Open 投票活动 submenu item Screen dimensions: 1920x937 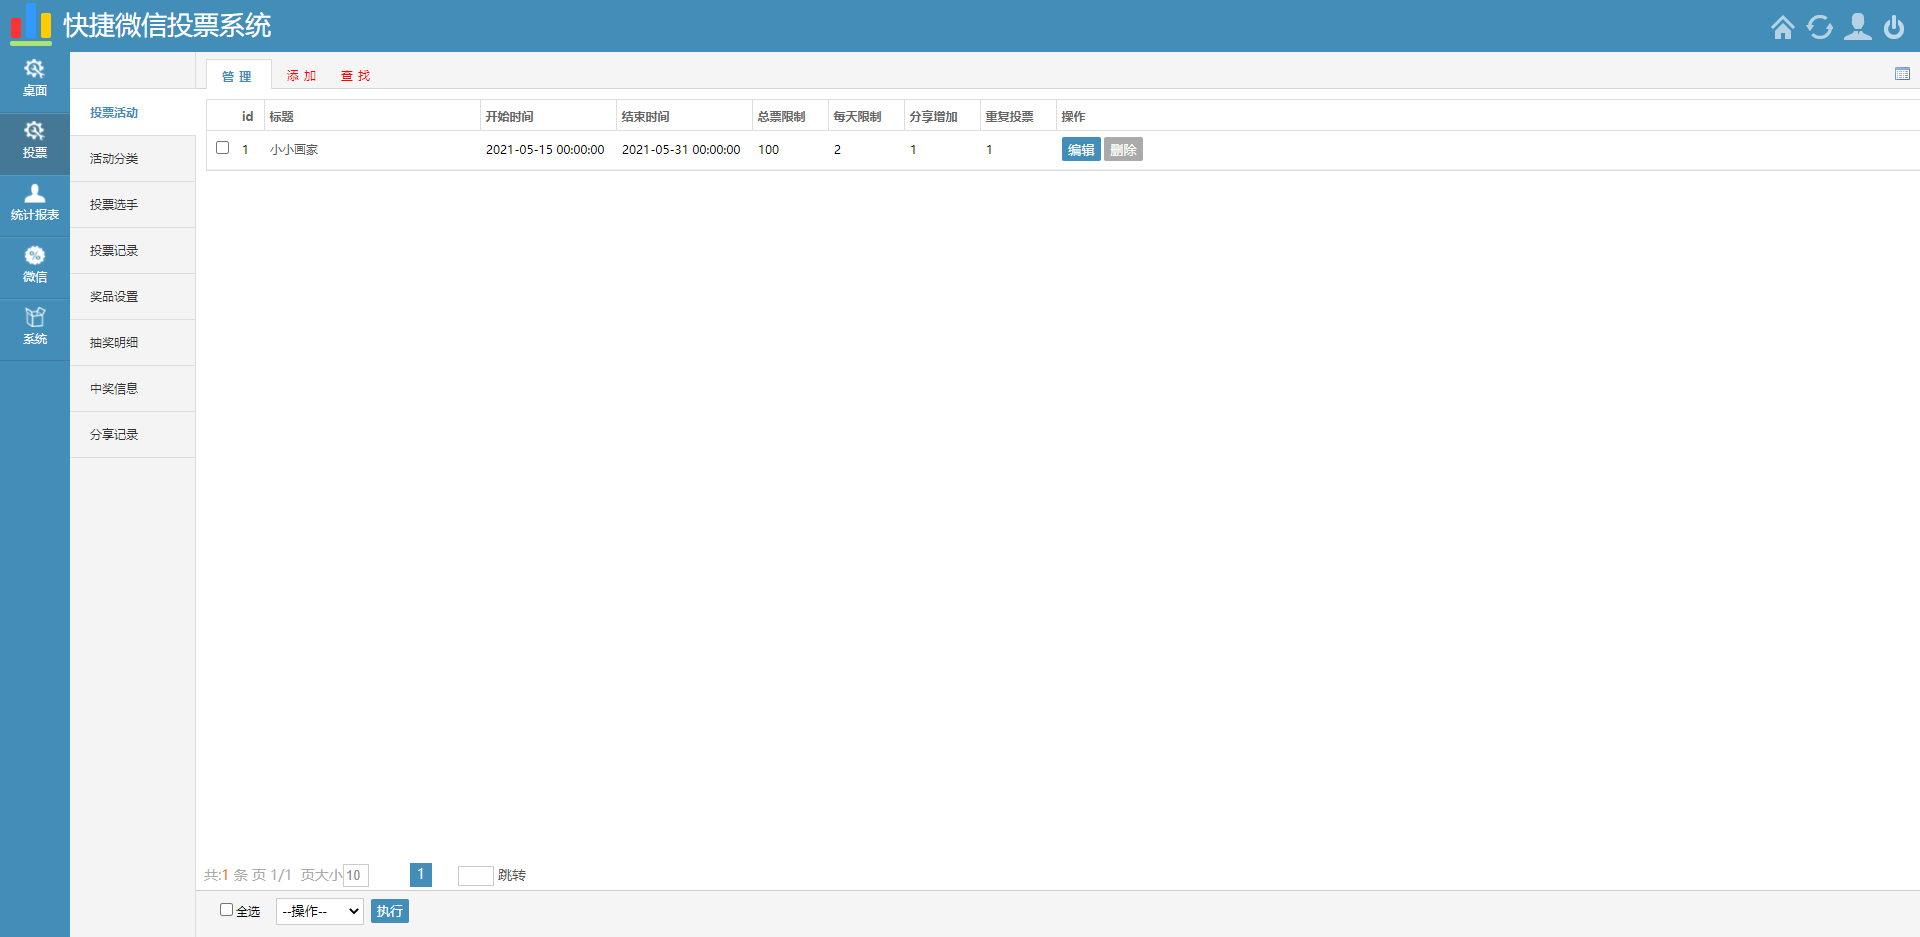tap(133, 113)
